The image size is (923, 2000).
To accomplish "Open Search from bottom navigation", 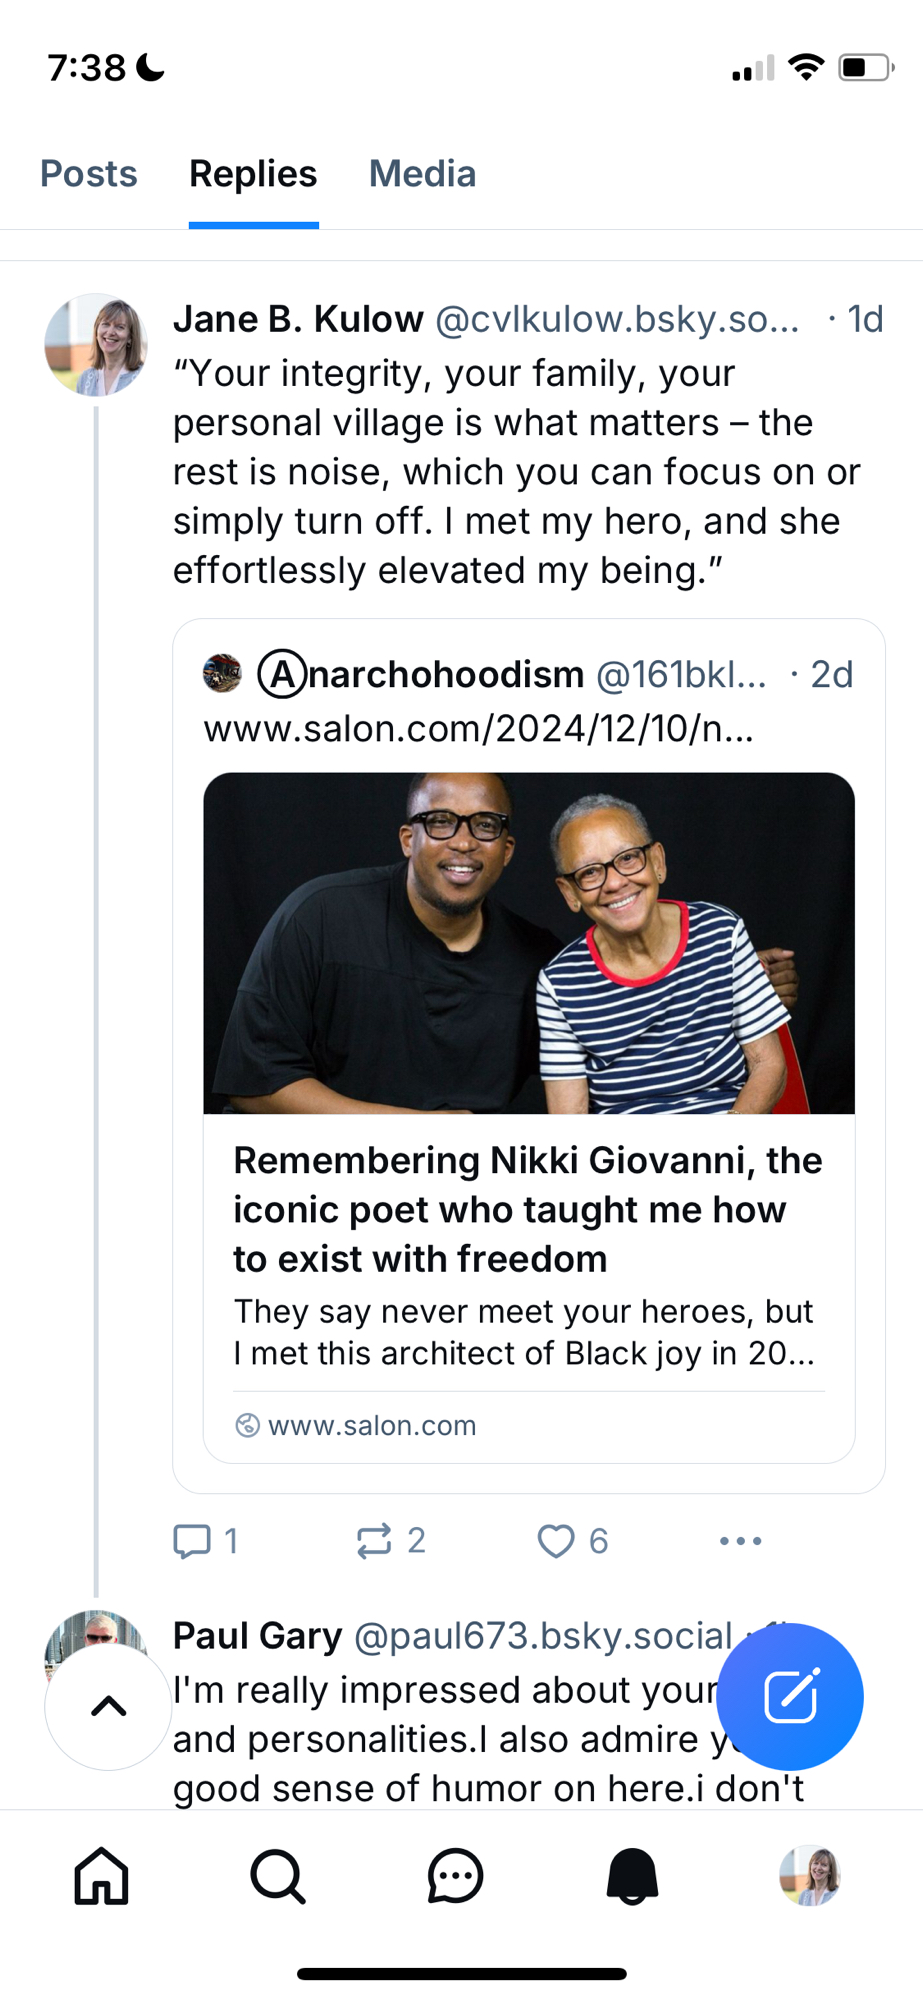I will [278, 1876].
